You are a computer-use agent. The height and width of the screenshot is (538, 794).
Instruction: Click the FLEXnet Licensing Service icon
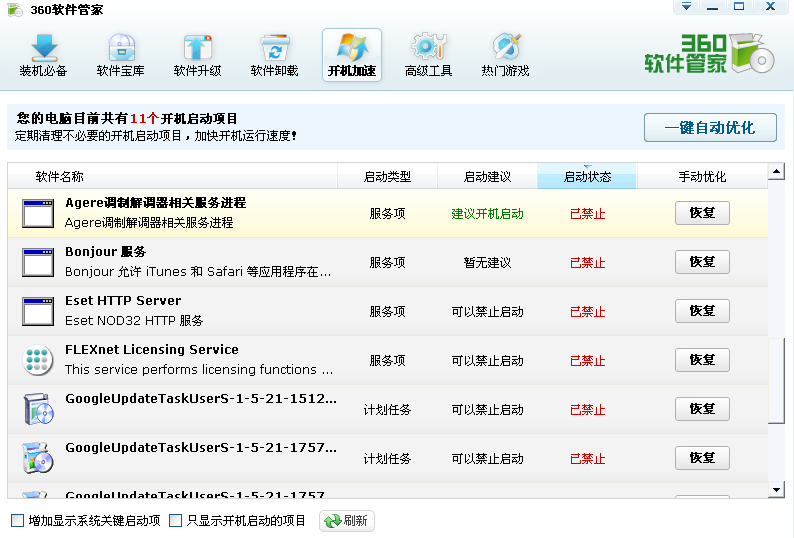38,360
